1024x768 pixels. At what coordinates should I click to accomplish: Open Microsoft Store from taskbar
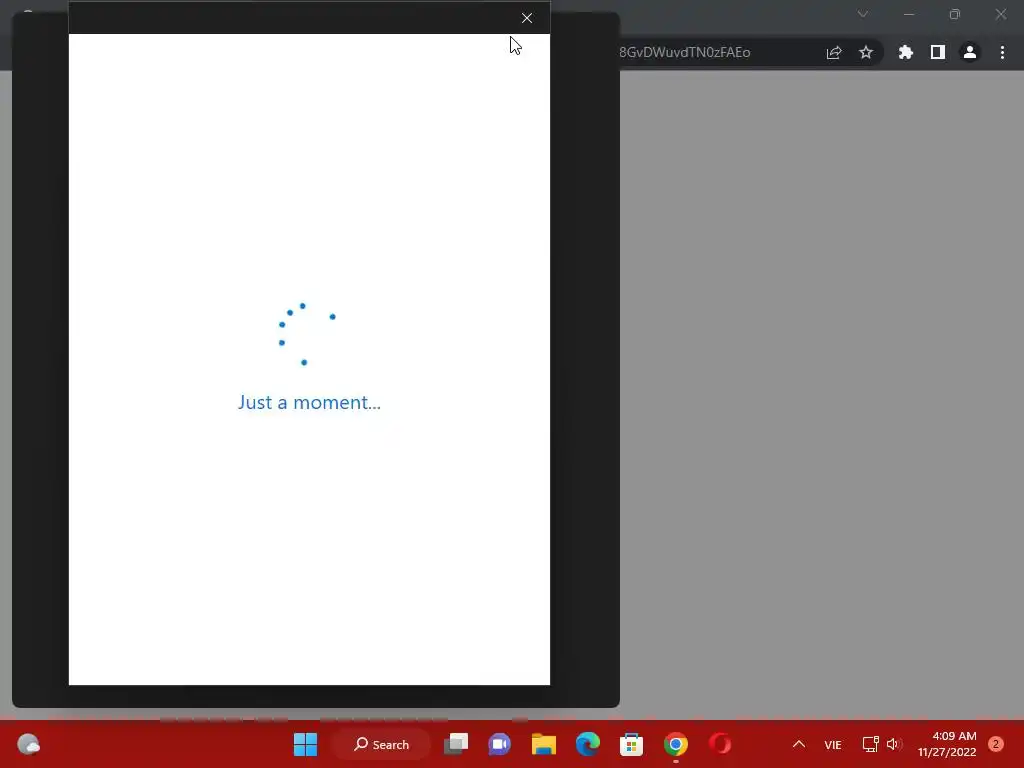pos(632,744)
